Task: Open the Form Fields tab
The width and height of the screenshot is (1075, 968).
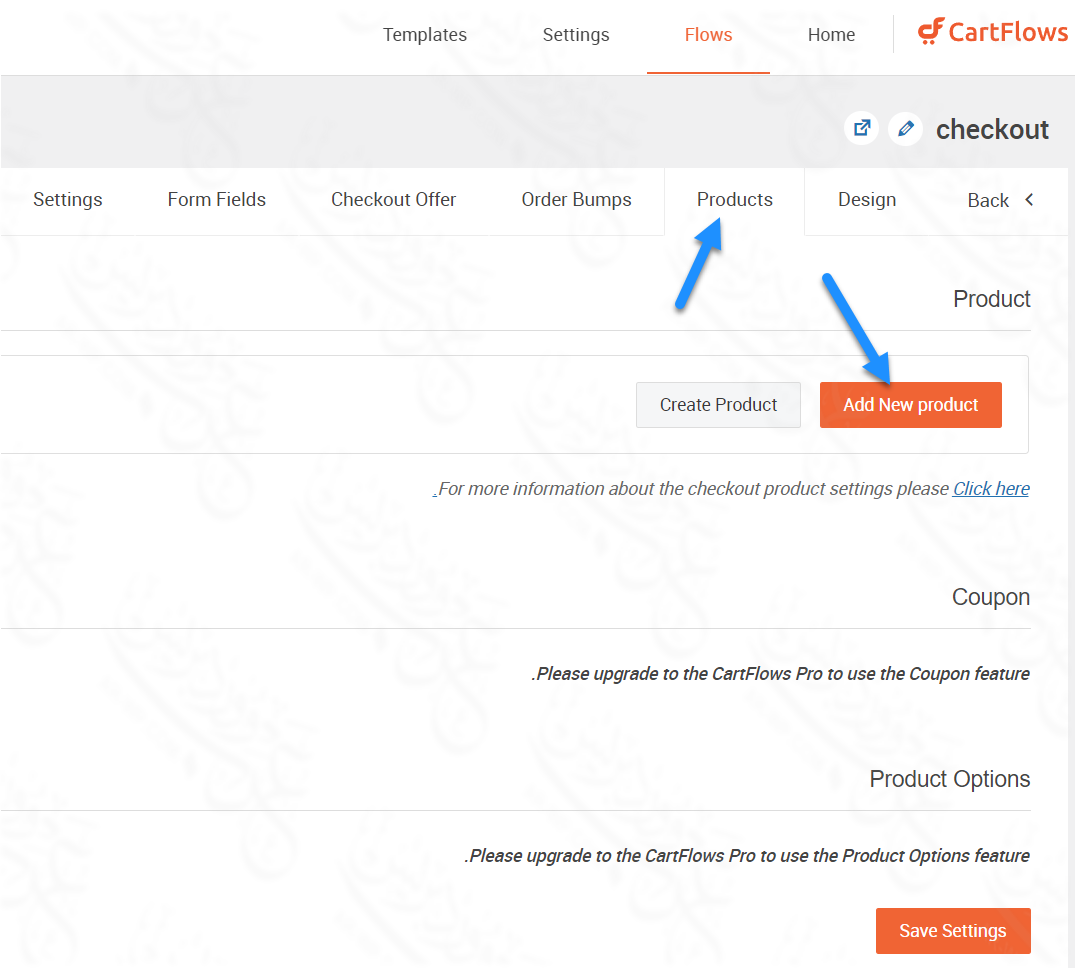Action: point(216,200)
